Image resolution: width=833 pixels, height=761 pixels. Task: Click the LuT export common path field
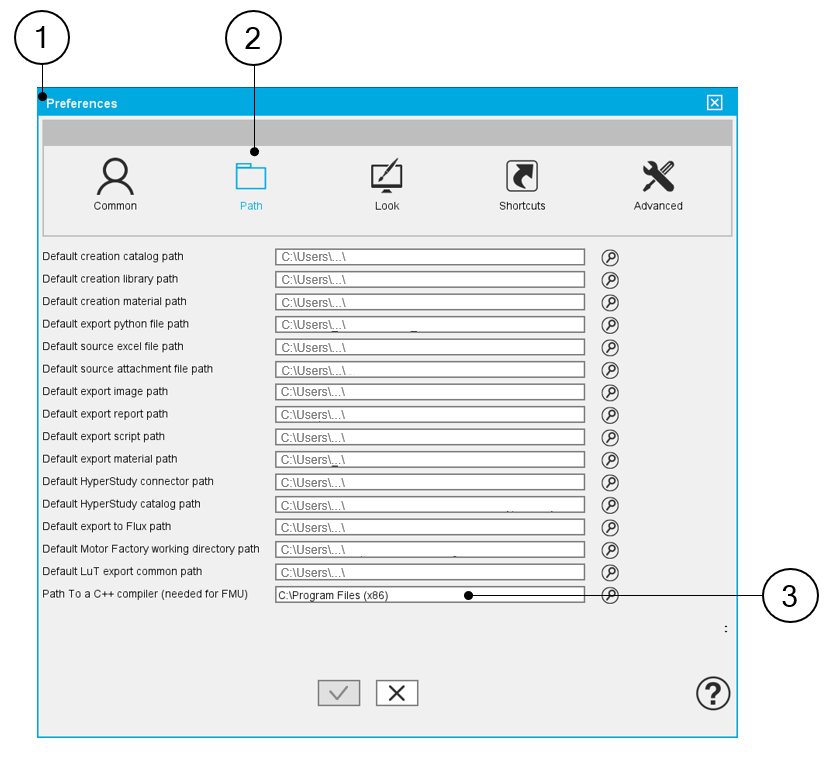pyautogui.click(x=430, y=572)
